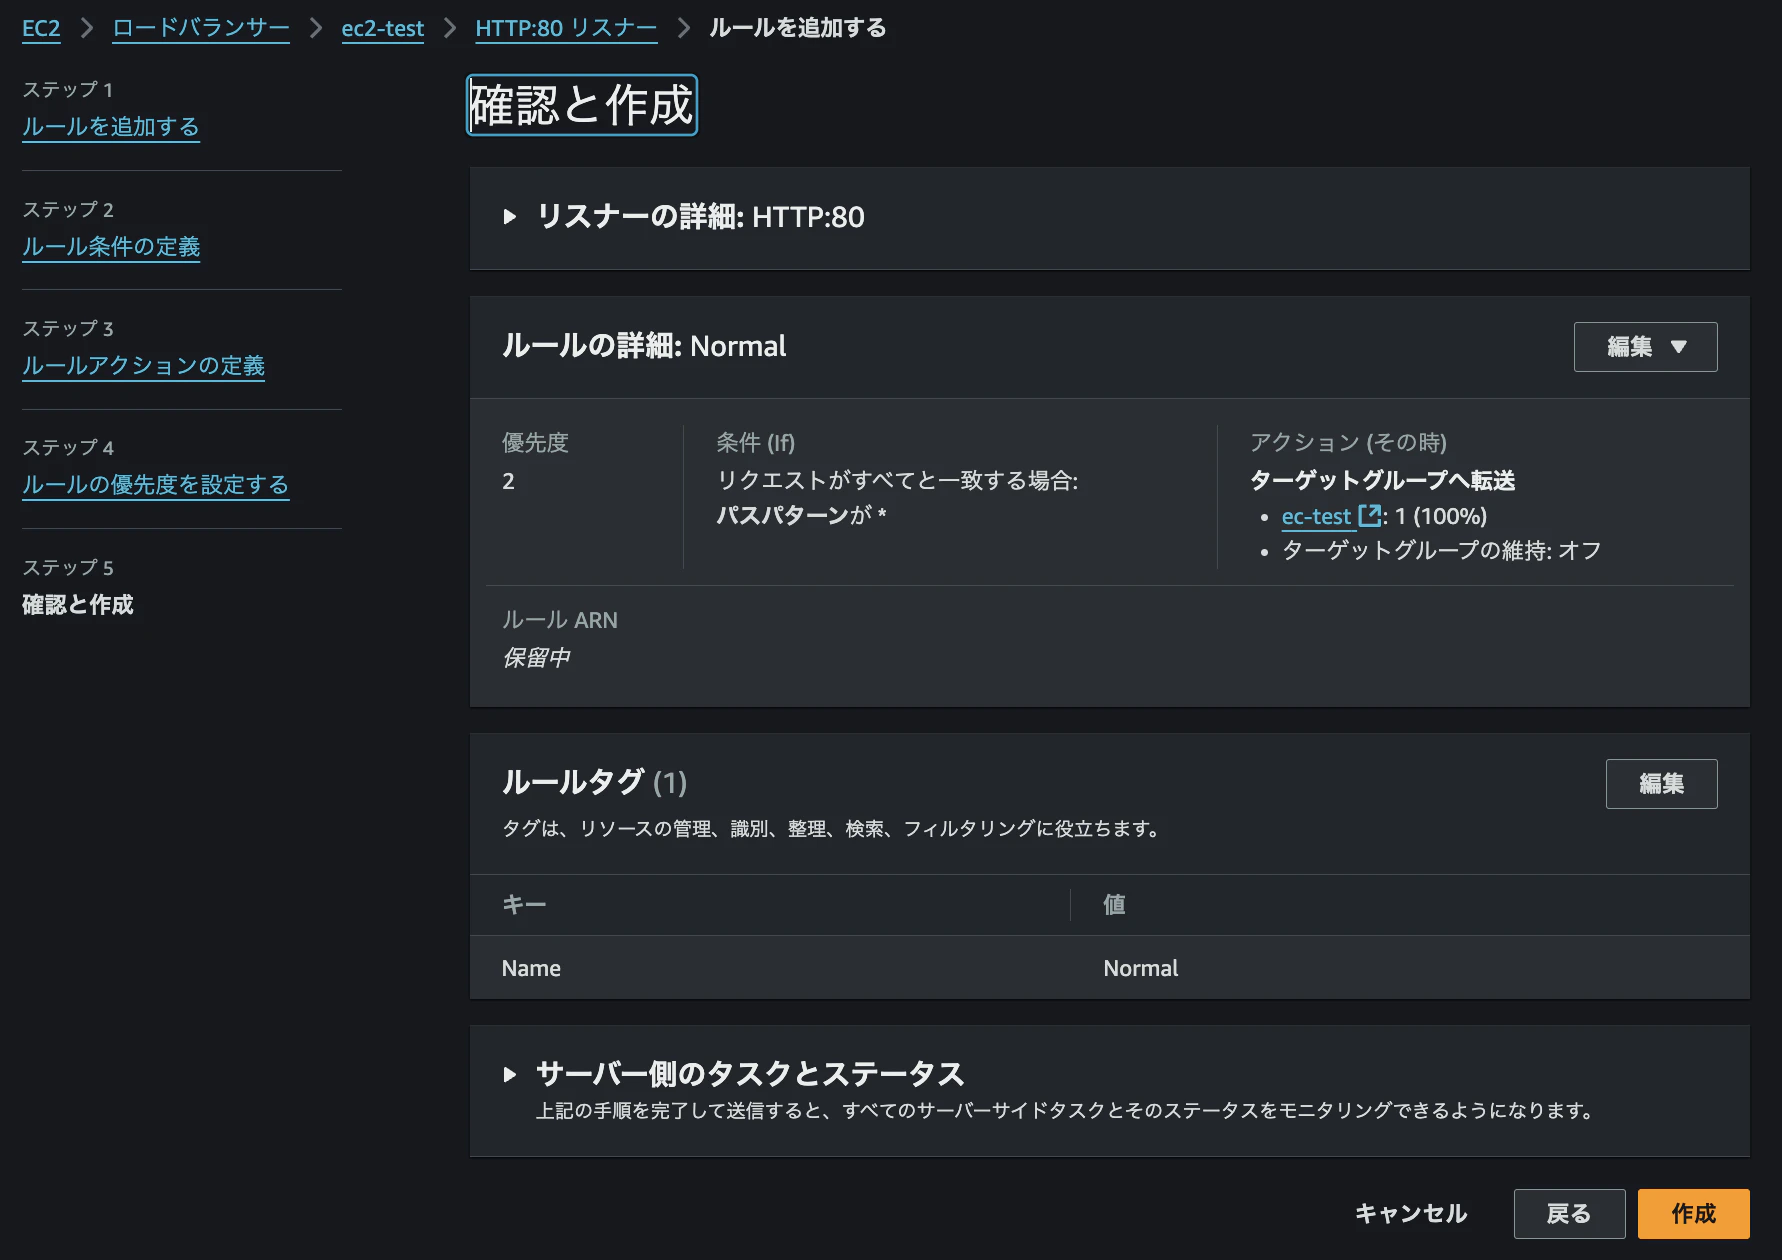Jump to step 4 ルールの優先度を設定する
1782x1260 pixels.
coord(156,485)
